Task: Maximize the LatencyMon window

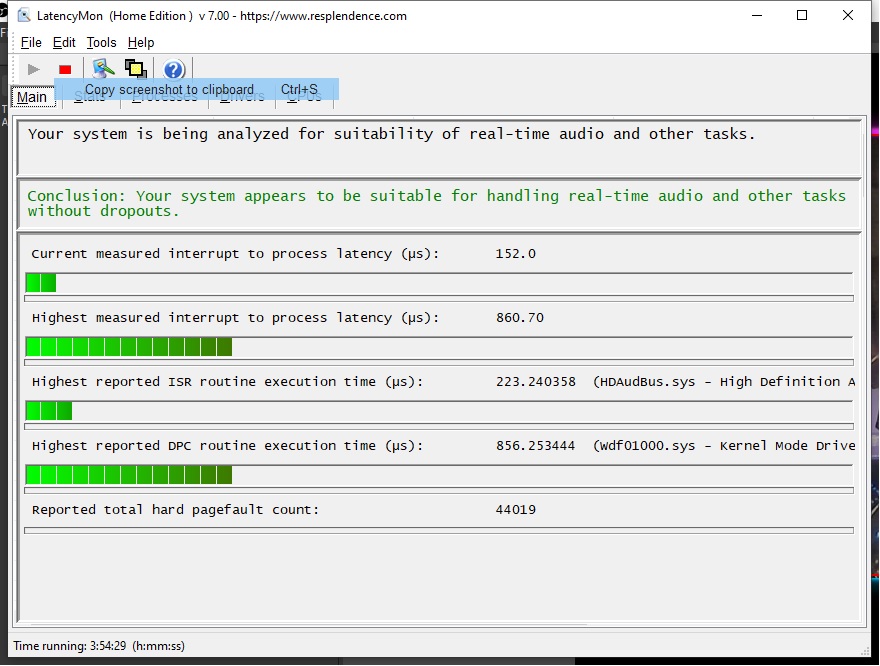Action: click(802, 15)
